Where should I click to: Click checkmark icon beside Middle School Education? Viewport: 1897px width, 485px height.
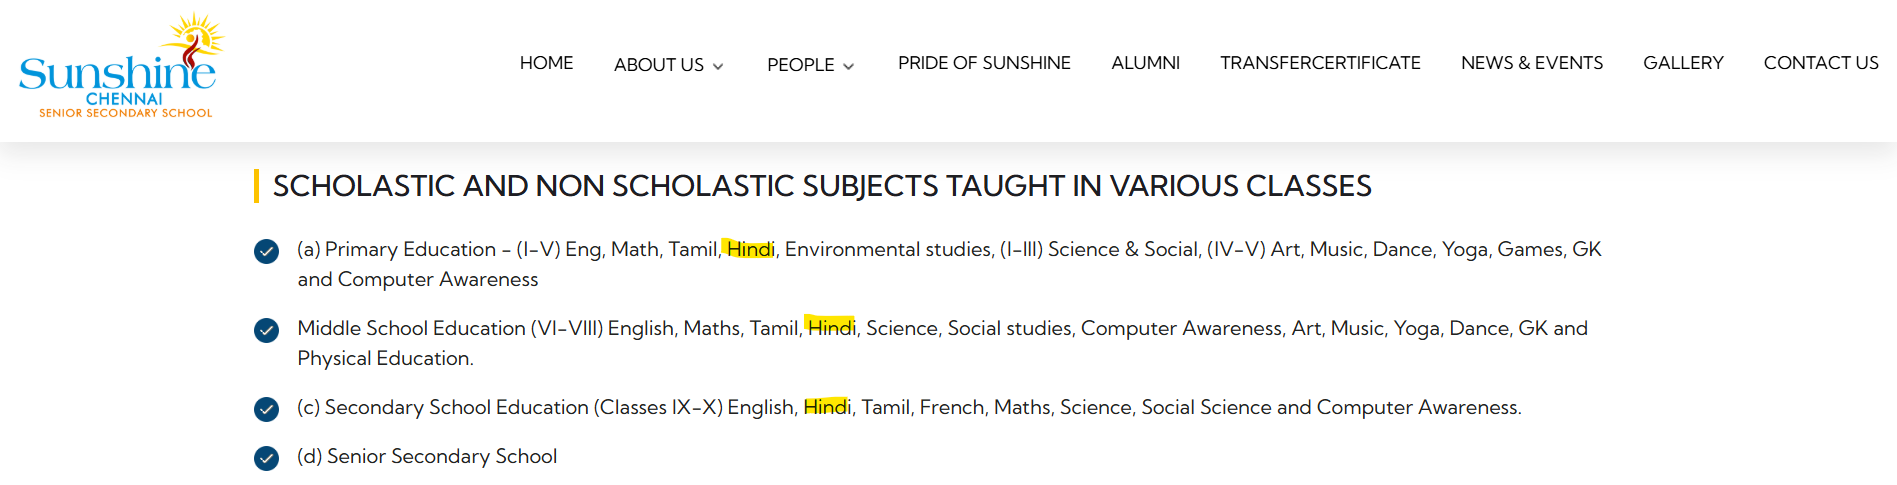(266, 330)
